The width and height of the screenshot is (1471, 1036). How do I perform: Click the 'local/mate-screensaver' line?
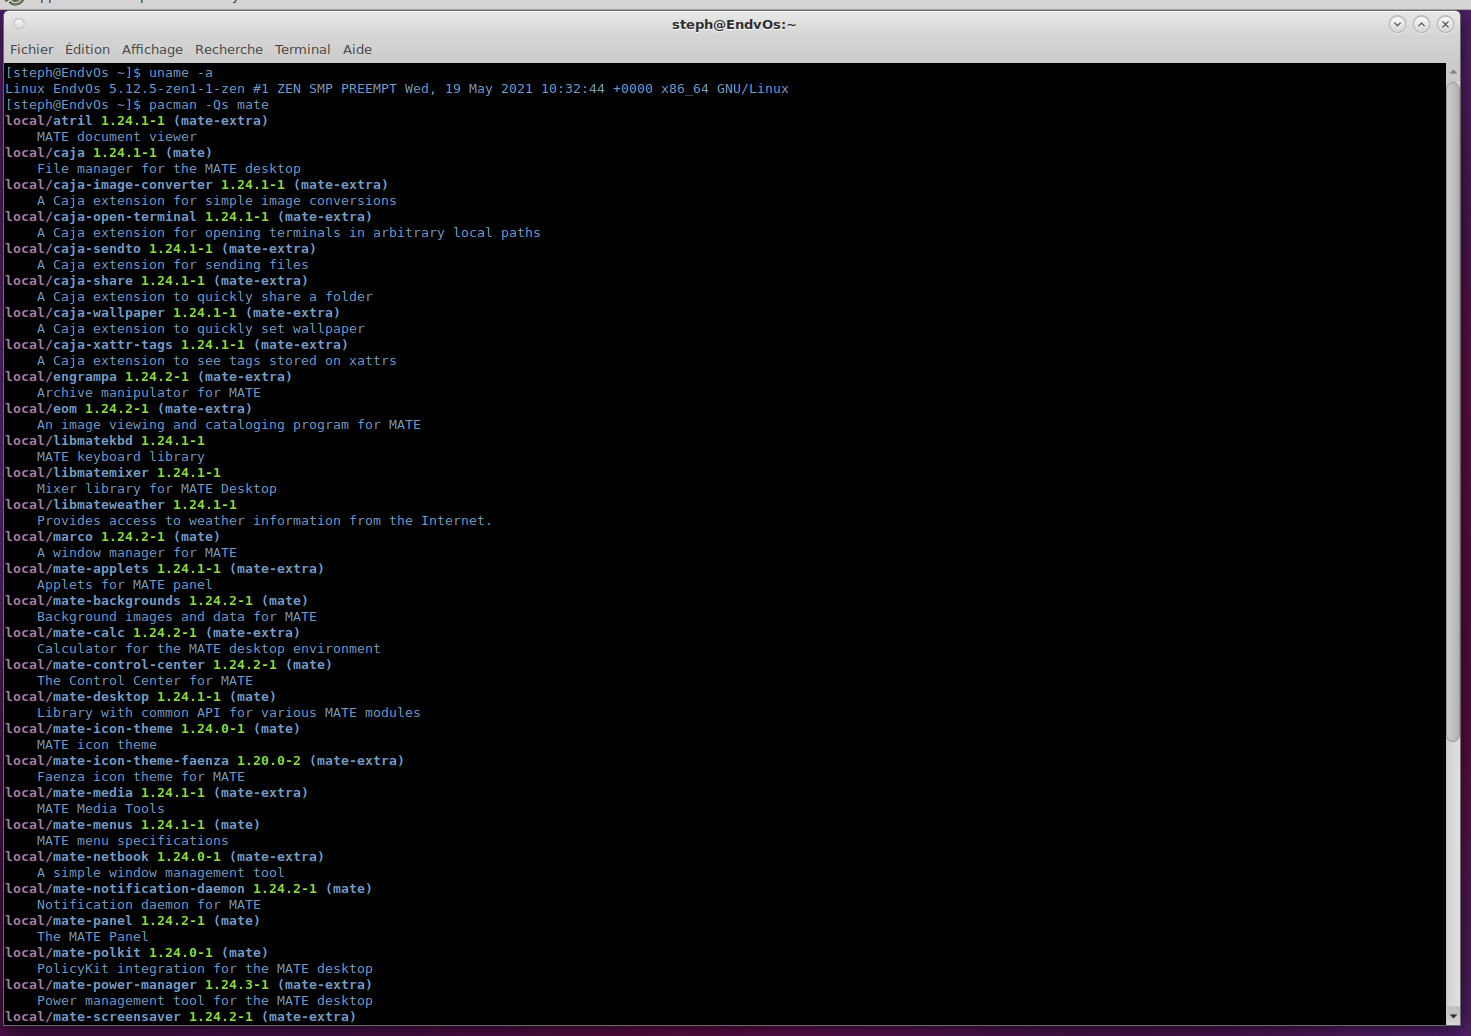(x=180, y=1017)
